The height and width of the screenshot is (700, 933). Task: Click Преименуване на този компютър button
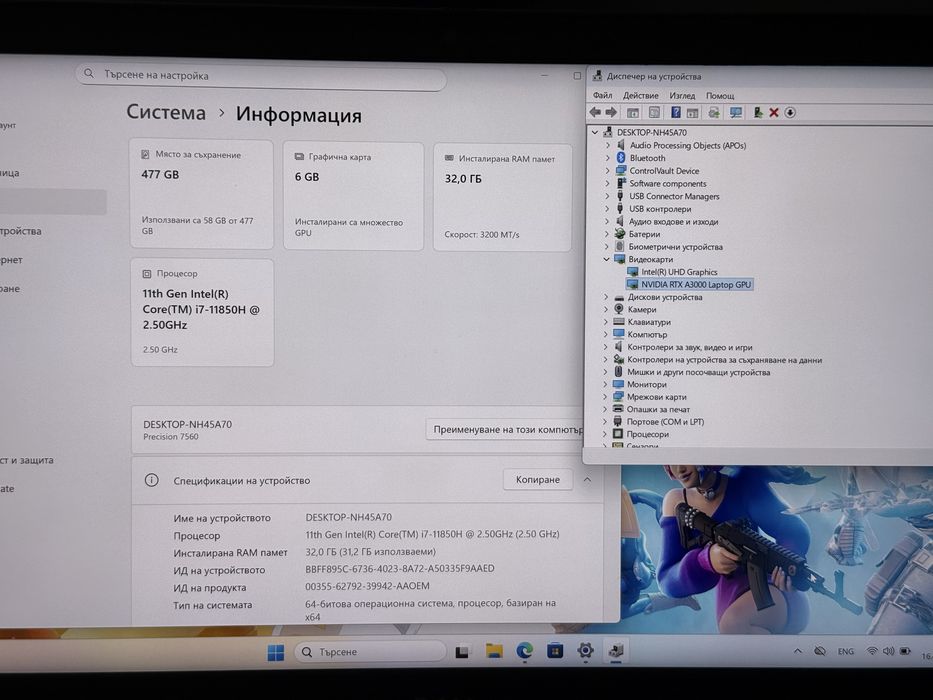coord(507,429)
